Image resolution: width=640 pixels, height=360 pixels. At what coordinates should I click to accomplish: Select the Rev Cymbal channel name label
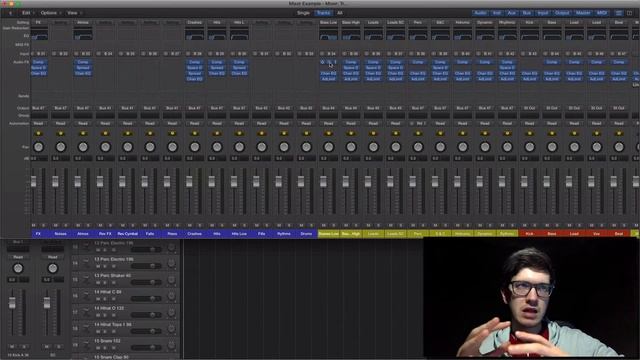pos(127,233)
